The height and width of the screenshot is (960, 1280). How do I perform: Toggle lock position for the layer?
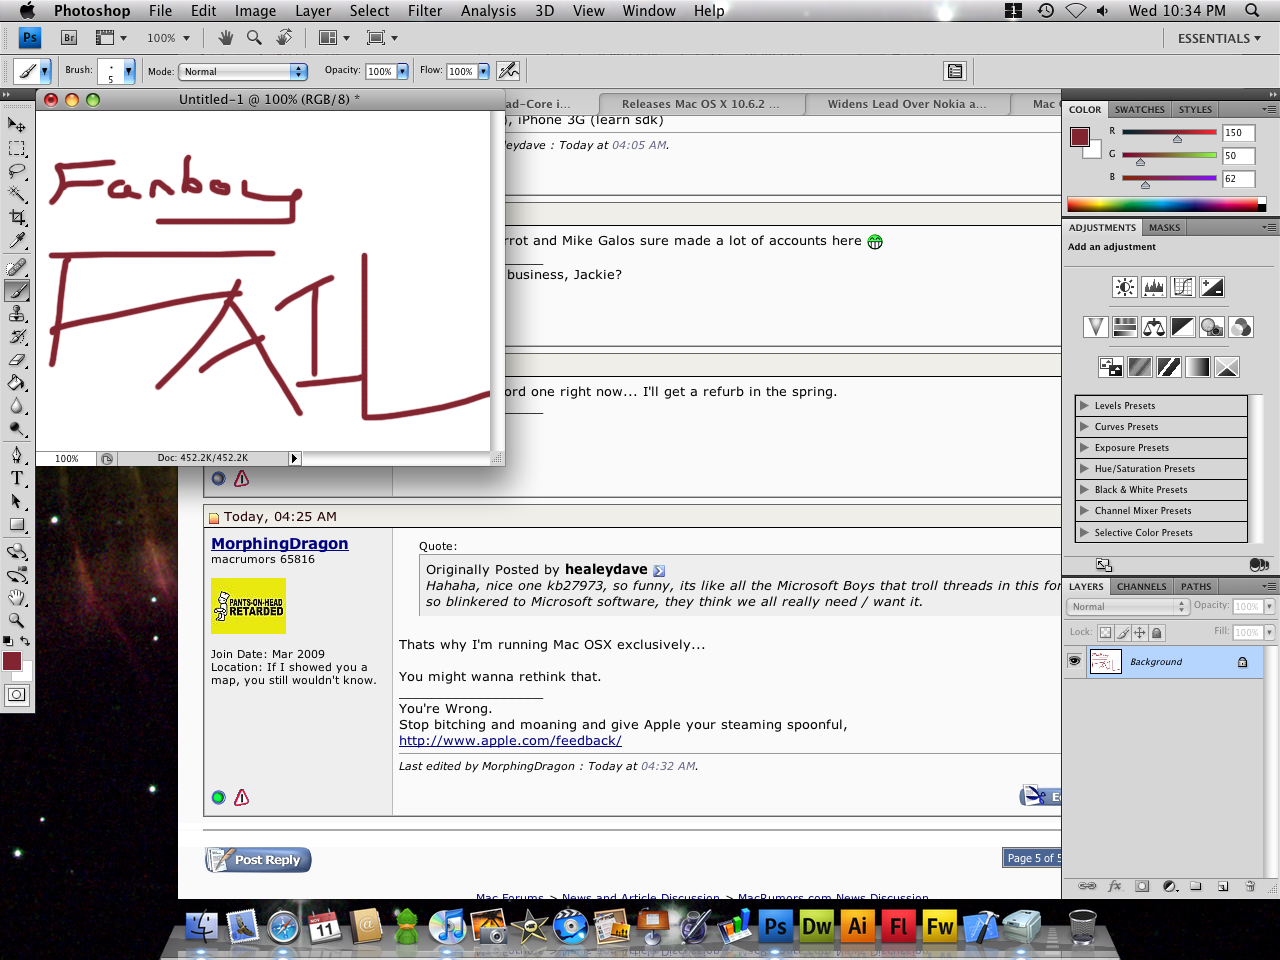[x=1140, y=632]
